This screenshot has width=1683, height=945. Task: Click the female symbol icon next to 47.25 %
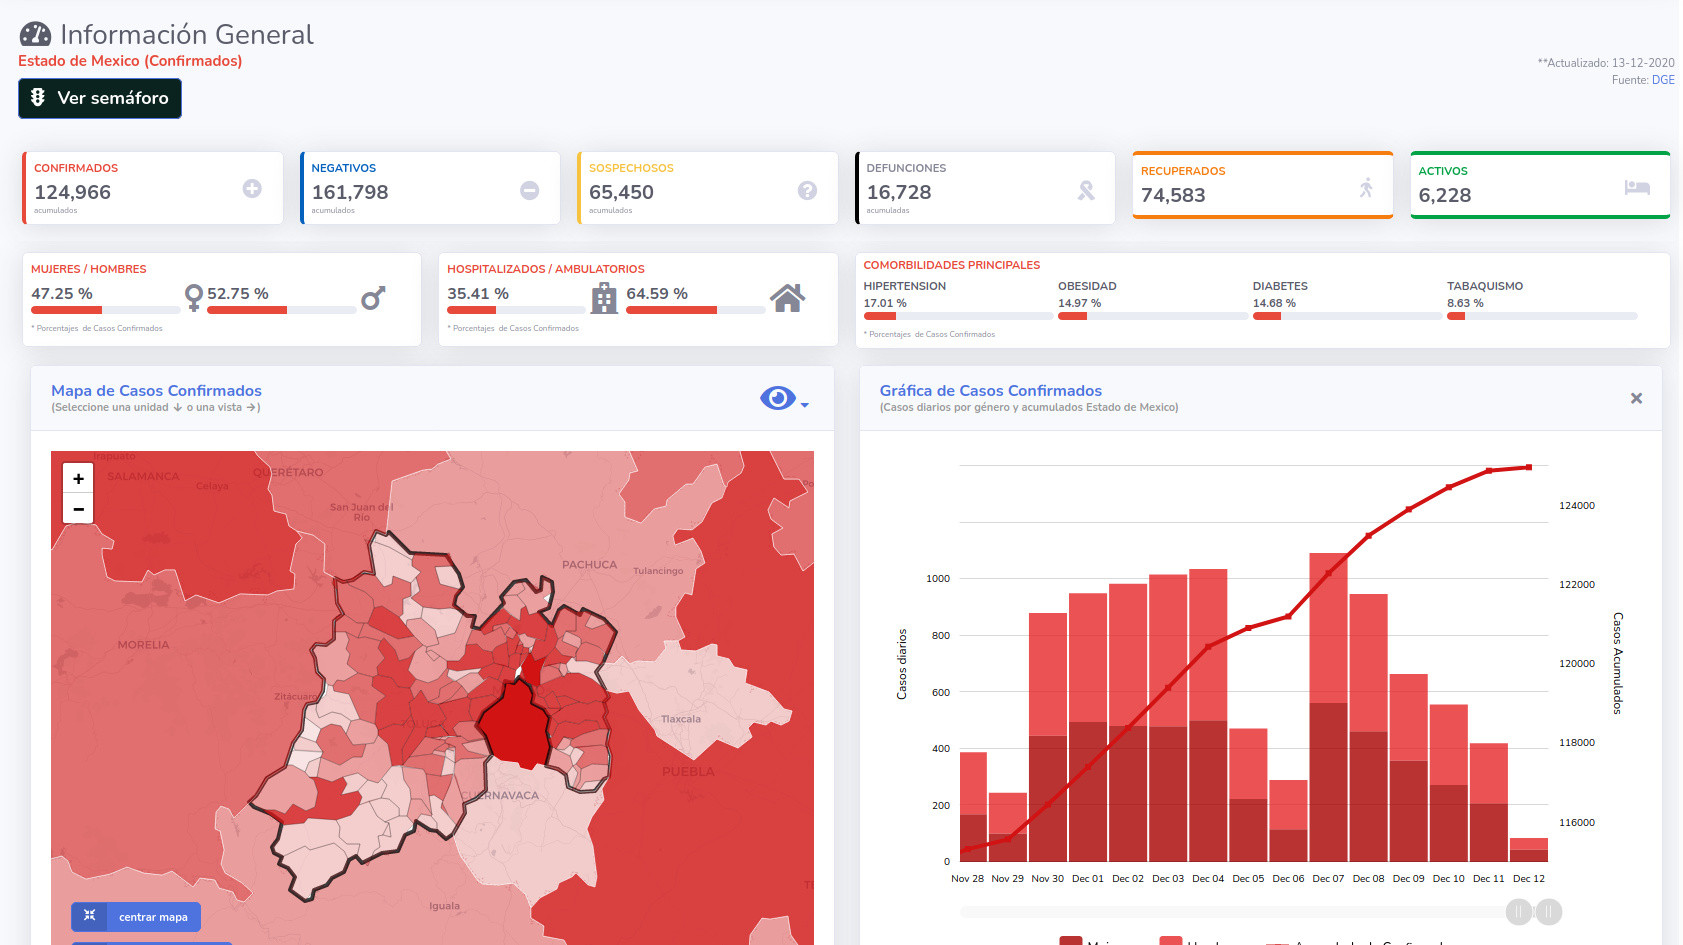(194, 297)
